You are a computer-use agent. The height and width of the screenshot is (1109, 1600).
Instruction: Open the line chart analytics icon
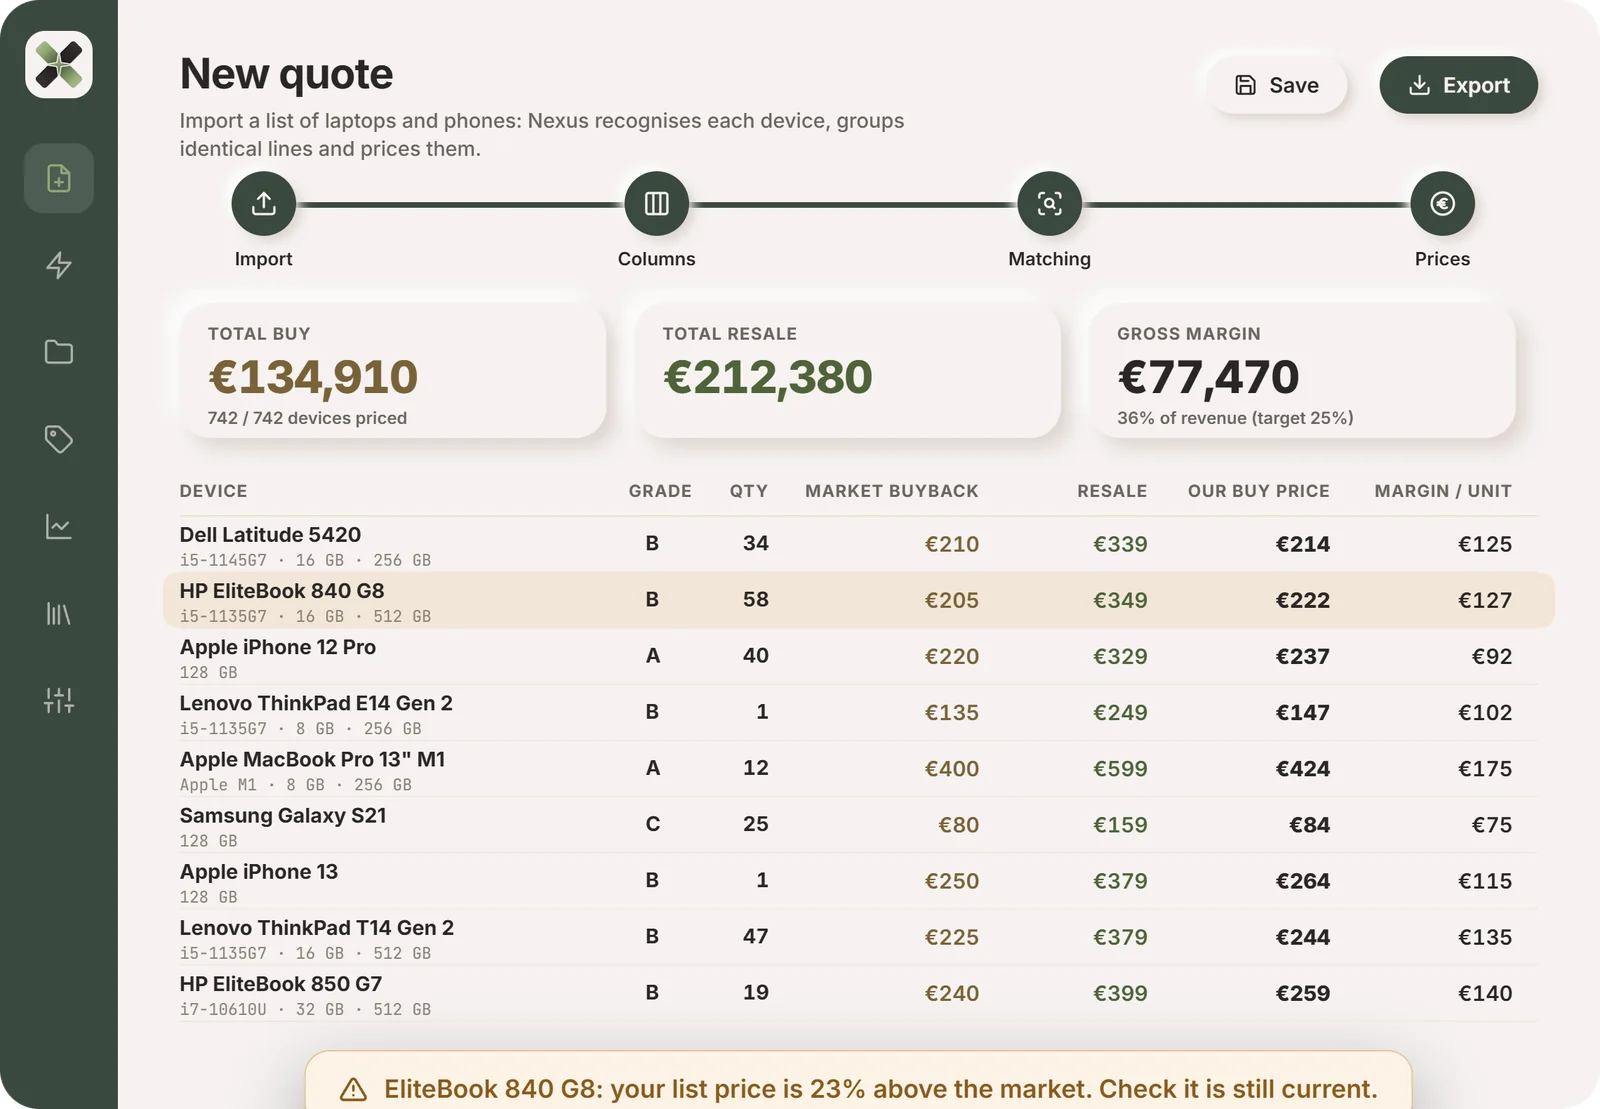click(59, 526)
